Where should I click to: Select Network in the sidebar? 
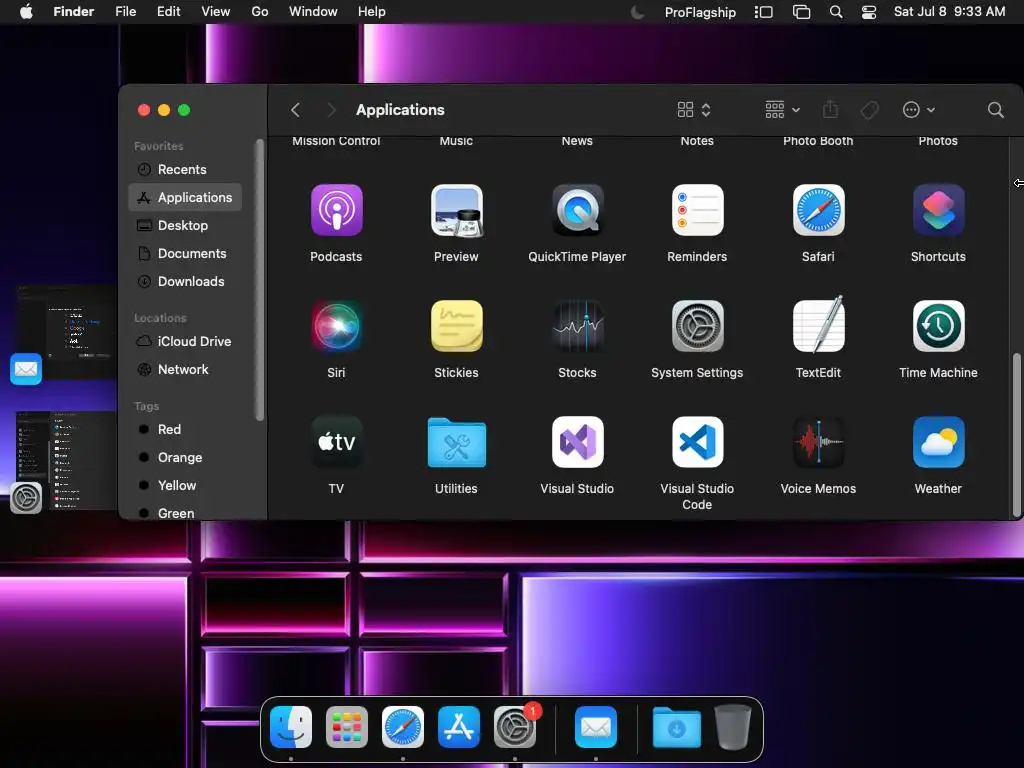click(x=185, y=370)
